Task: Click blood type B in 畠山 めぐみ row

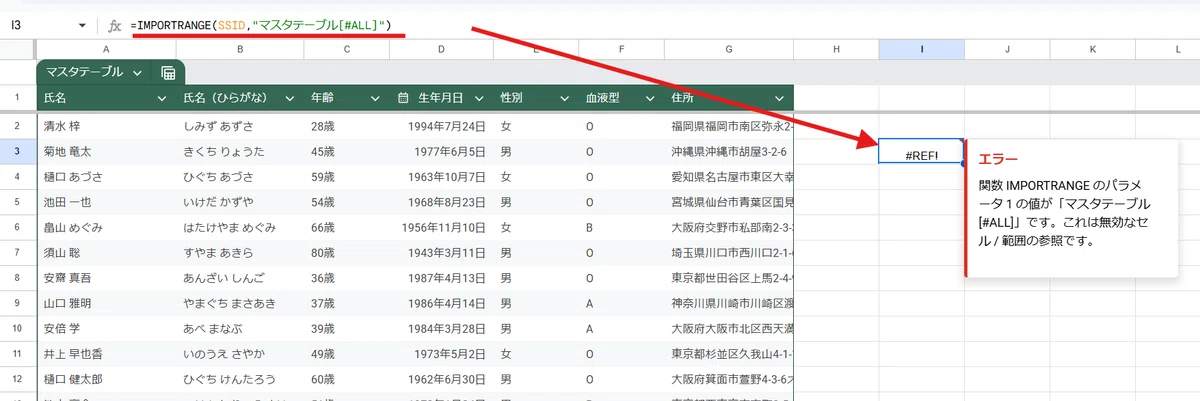Action: coord(621,227)
